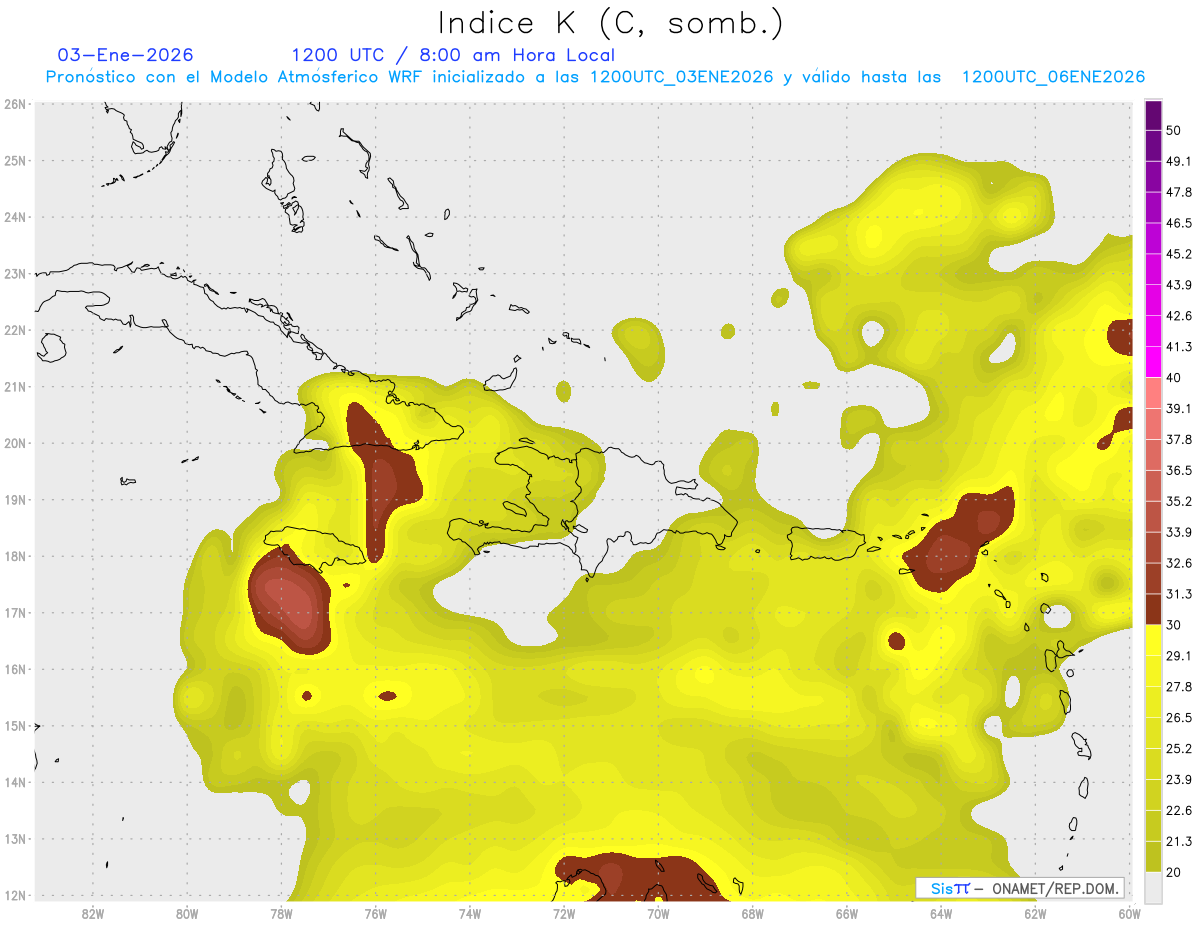Click the '35.2' color bar label
This screenshot has height=927, width=1200.
[1179, 501]
